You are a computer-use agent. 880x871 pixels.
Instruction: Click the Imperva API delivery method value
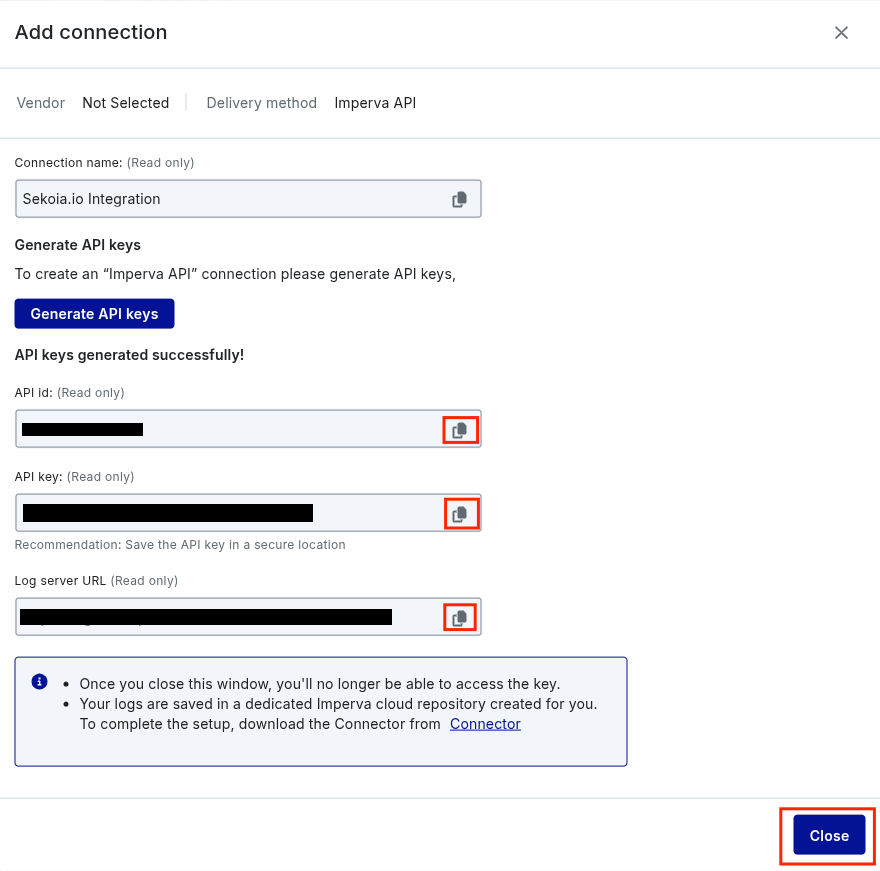coord(375,103)
